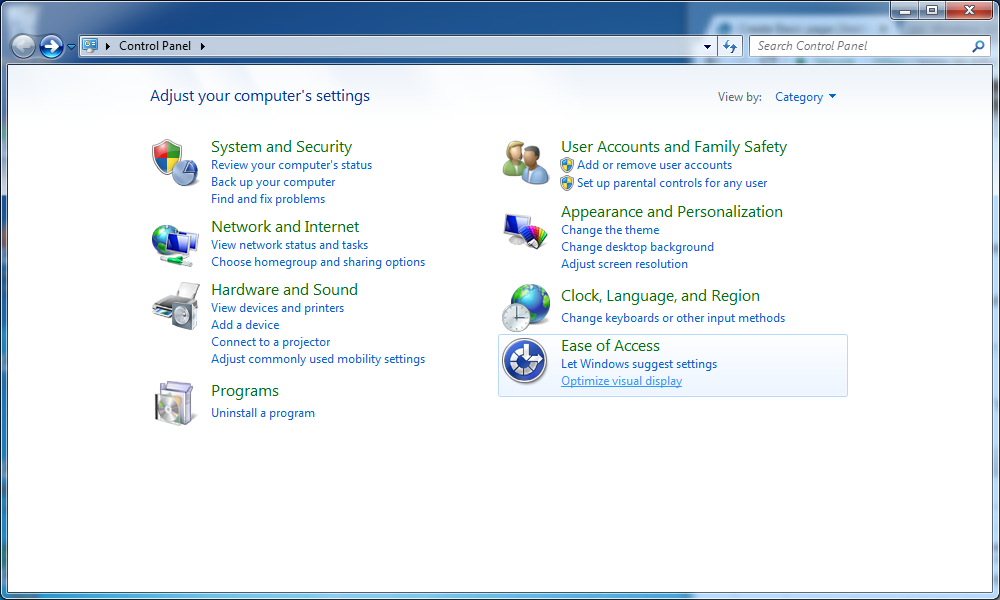The width and height of the screenshot is (1000, 600).
Task: Click the Adjust screen resolution link
Action: point(624,264)
